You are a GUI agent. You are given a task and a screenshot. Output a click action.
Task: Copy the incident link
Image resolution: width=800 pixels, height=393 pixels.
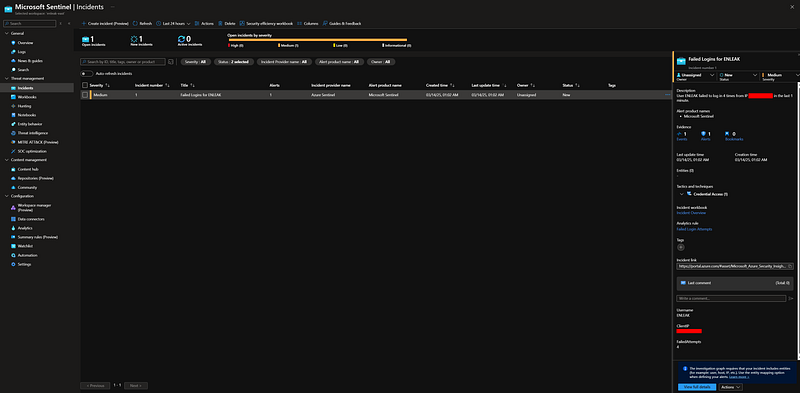click(790, 266)
